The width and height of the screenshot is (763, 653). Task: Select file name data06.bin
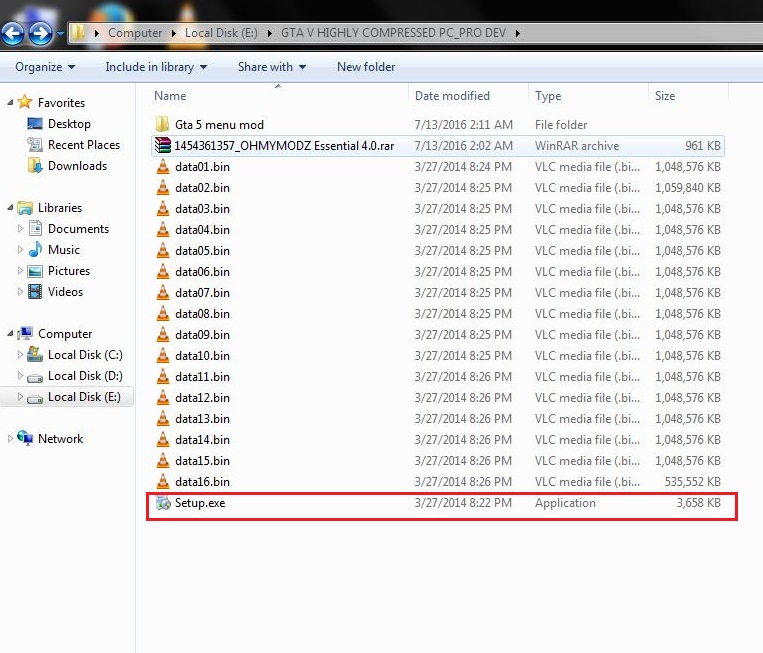tap(202, 272)
